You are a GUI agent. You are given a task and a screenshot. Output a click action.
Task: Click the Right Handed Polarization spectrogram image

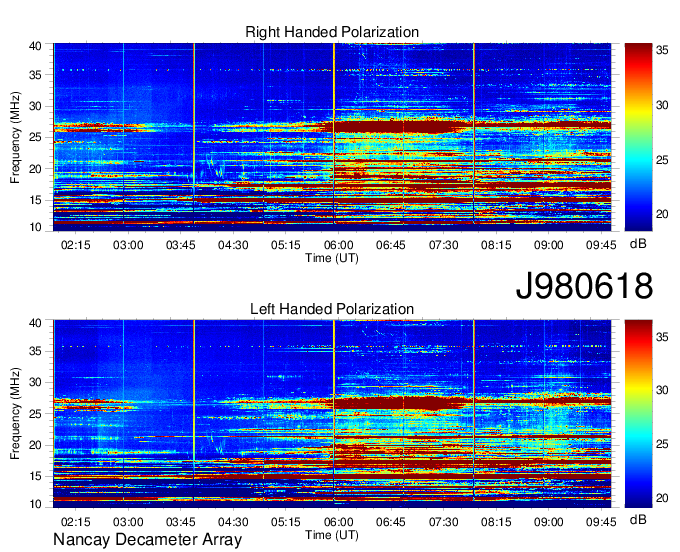332,137
